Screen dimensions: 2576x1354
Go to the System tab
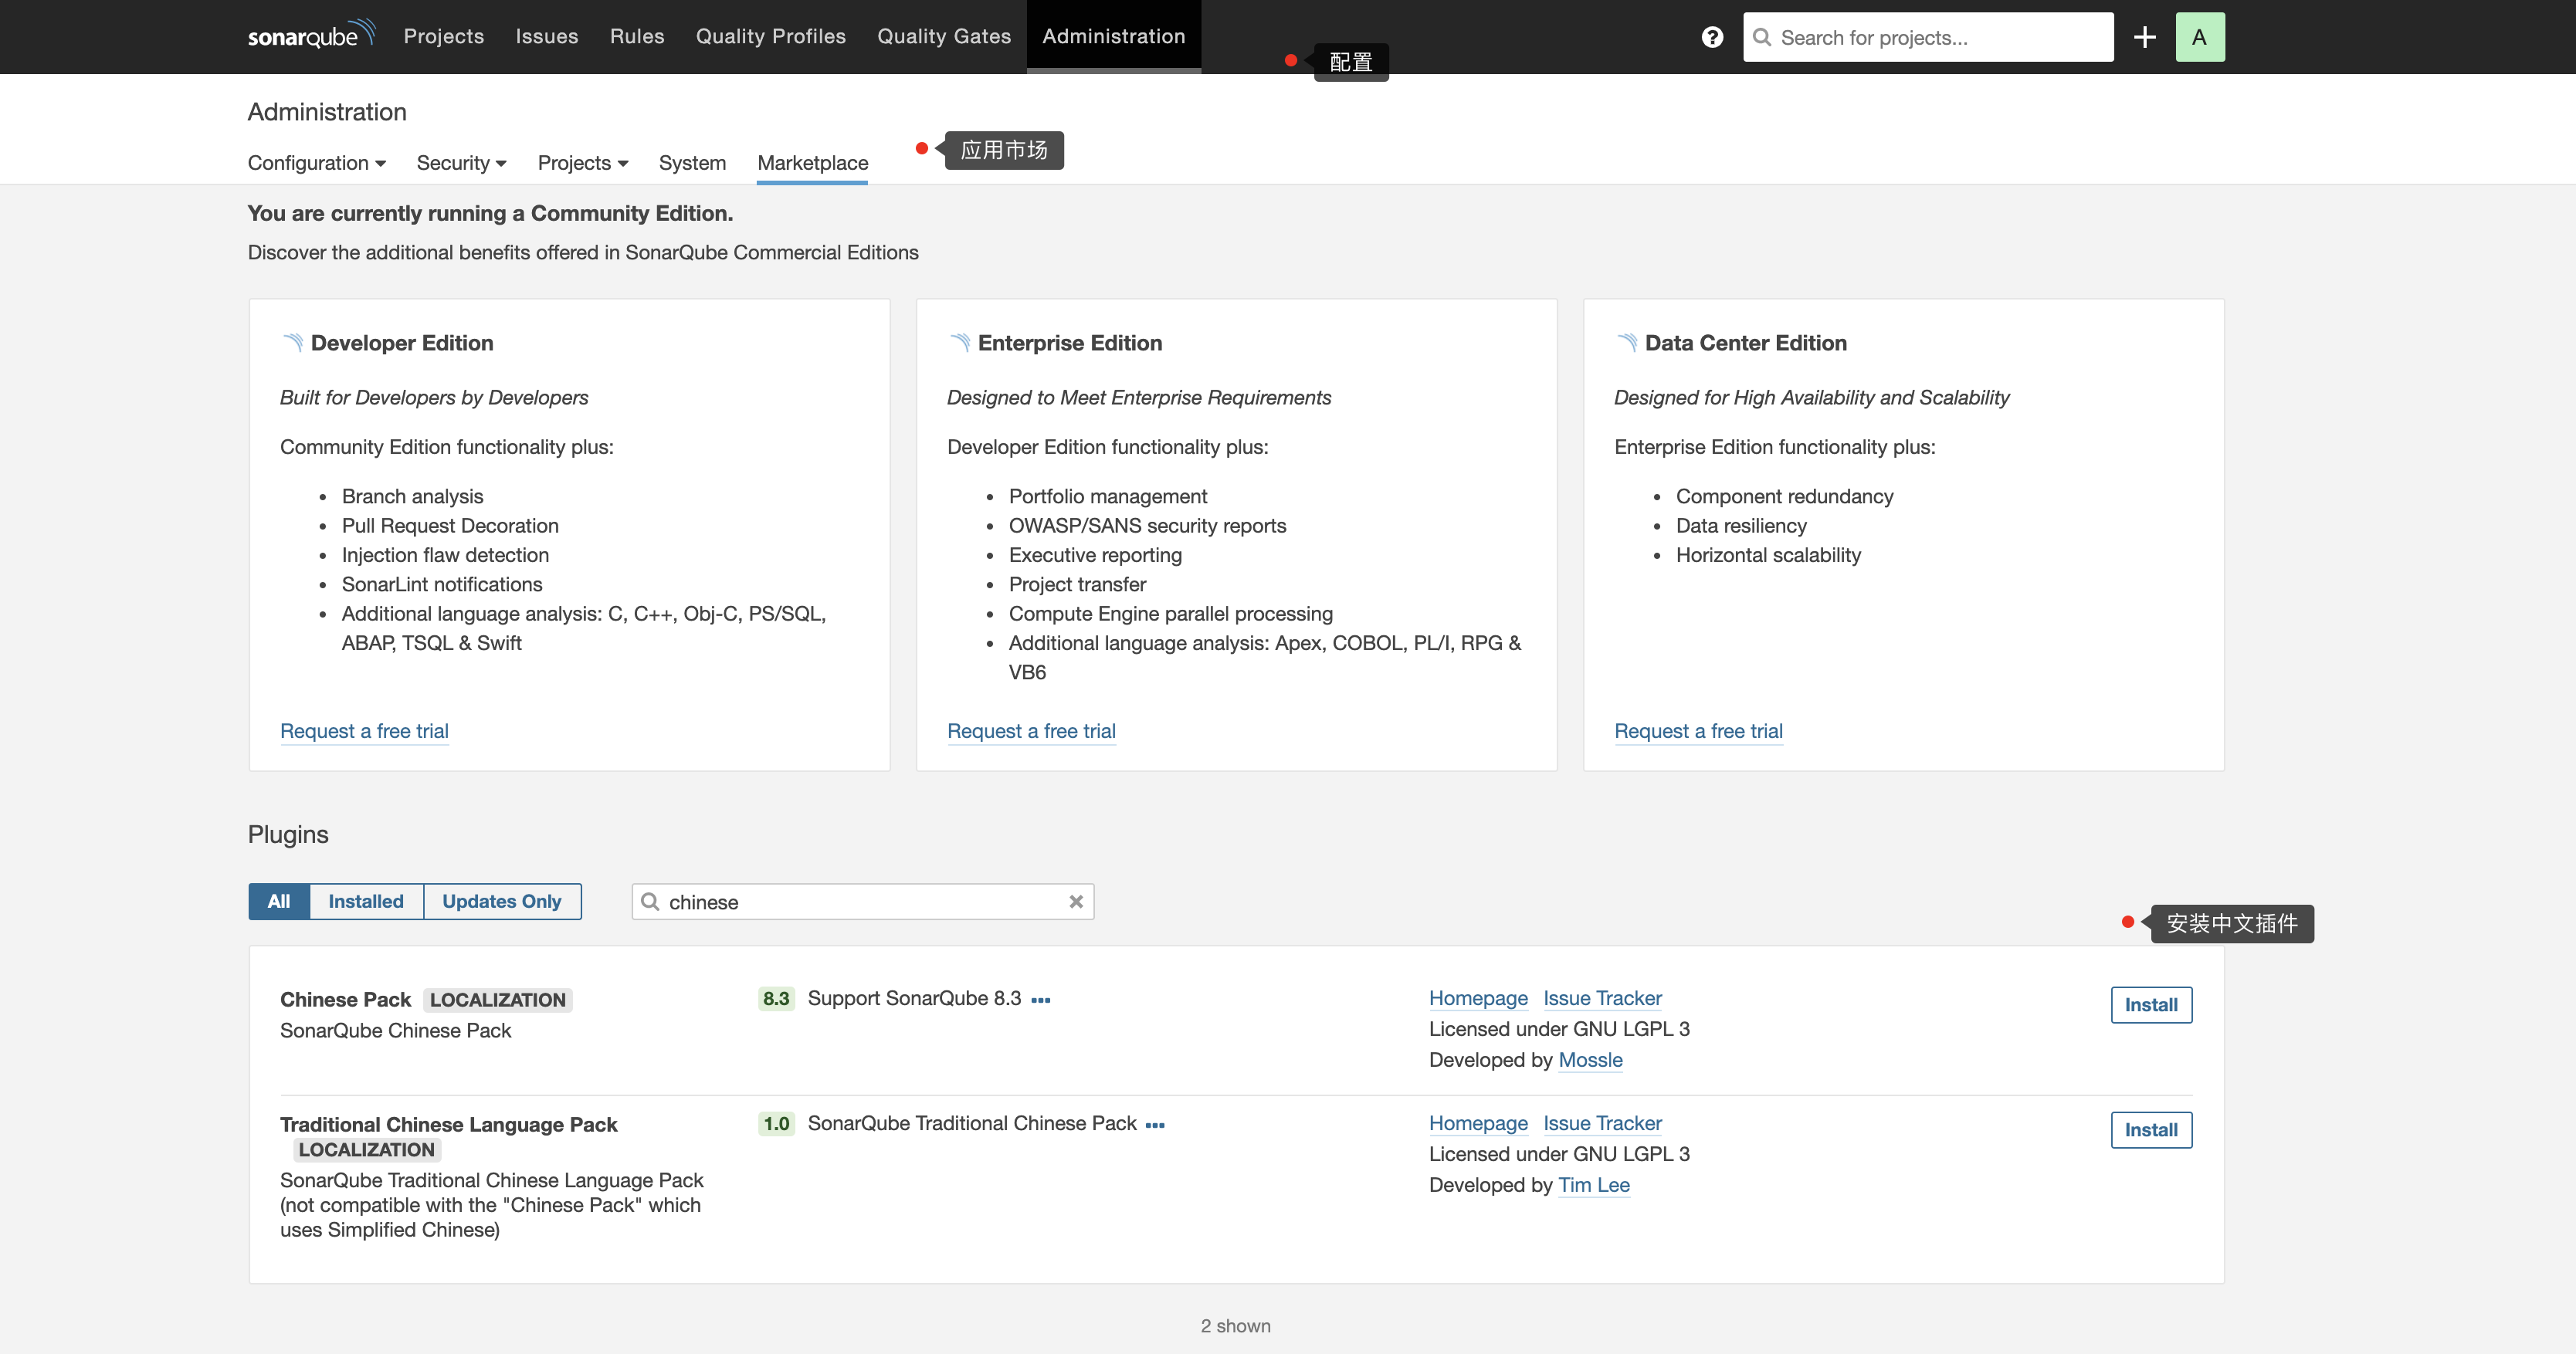tap(691, 162)
